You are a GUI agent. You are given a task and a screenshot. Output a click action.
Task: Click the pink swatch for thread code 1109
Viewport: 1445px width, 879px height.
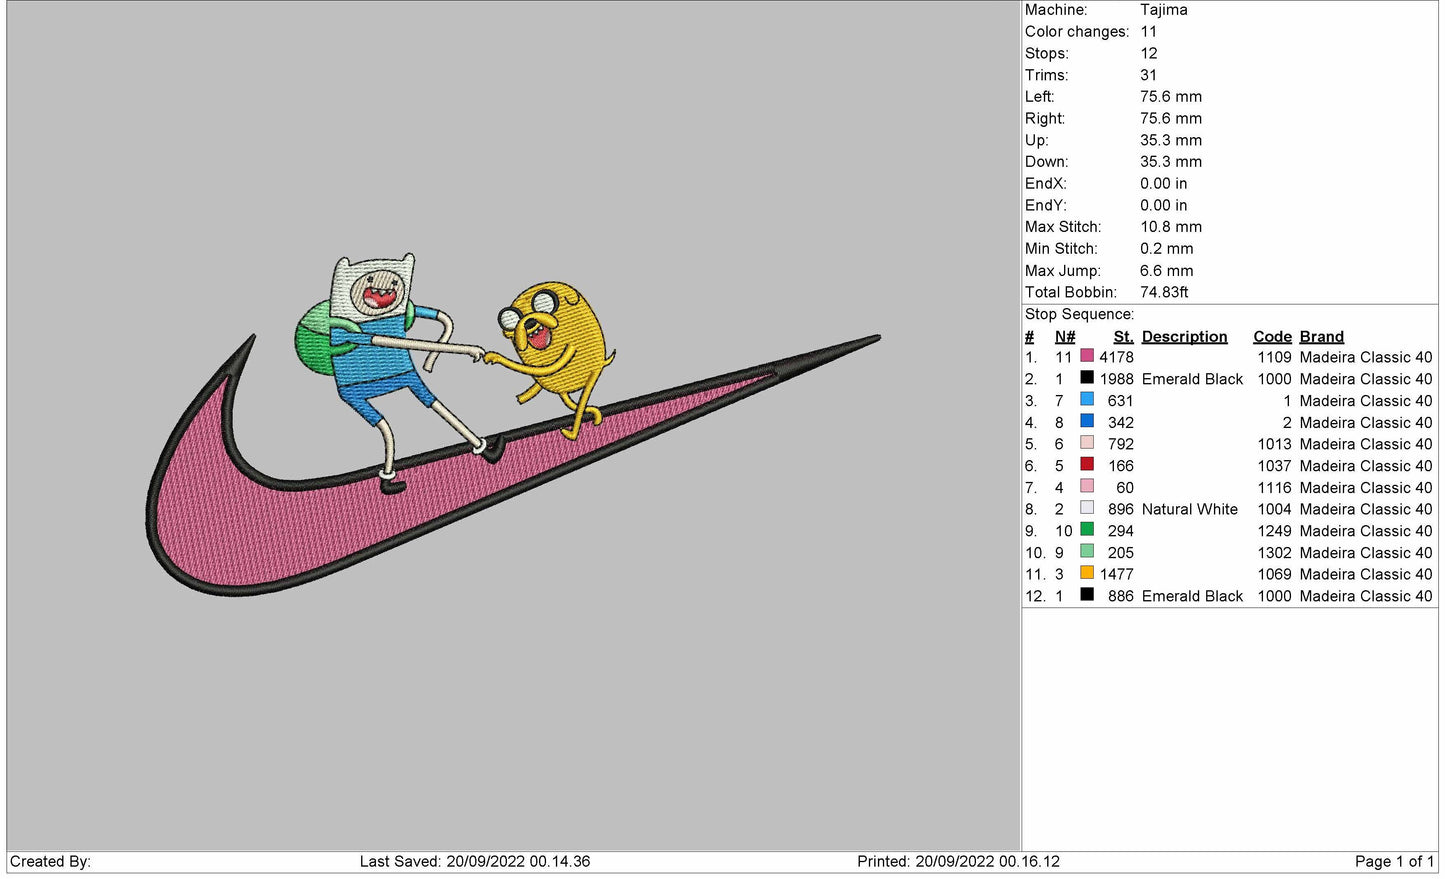click(x=1086, y=356)
